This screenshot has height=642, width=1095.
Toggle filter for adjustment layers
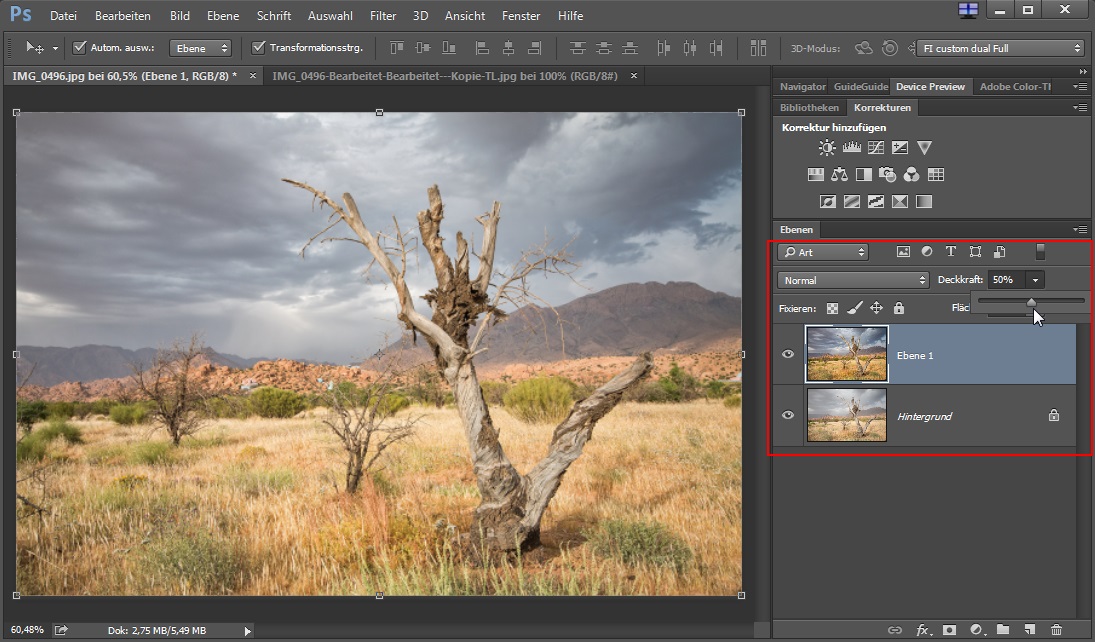[x=927, y=251]
